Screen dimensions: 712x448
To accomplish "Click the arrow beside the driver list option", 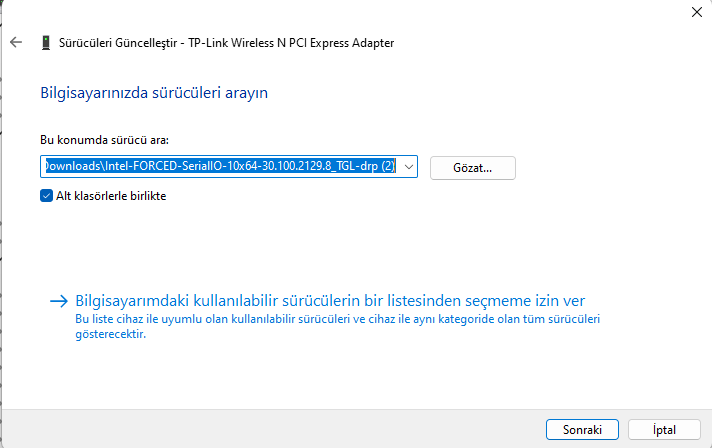I will click(59, 301).
